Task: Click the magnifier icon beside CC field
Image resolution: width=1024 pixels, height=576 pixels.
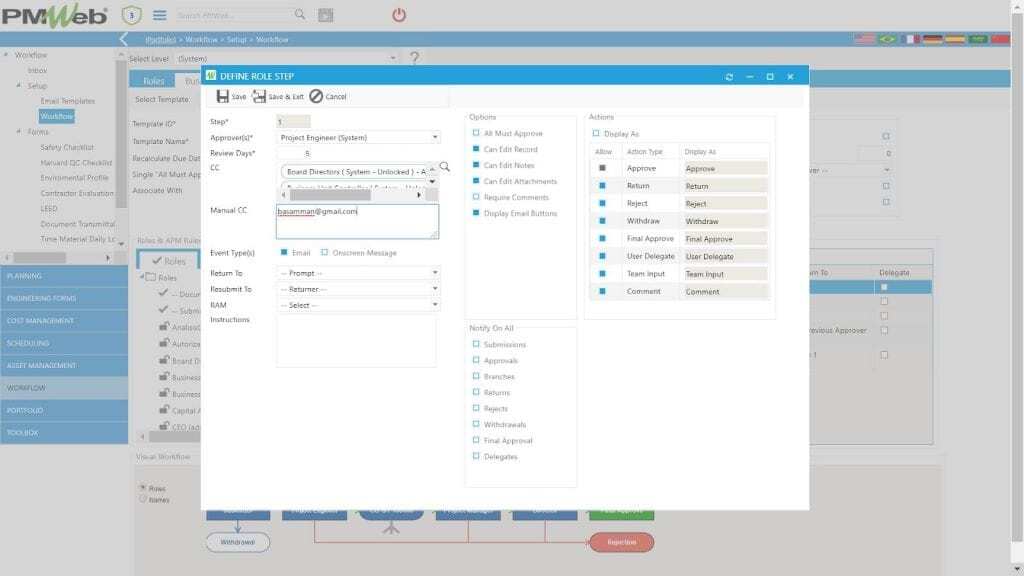Action: (445, 167)
